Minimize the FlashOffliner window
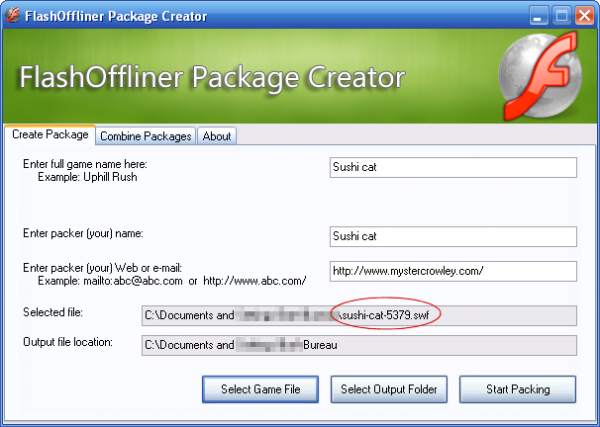This screenshot has height=427, width=600. tap(539, 16)
